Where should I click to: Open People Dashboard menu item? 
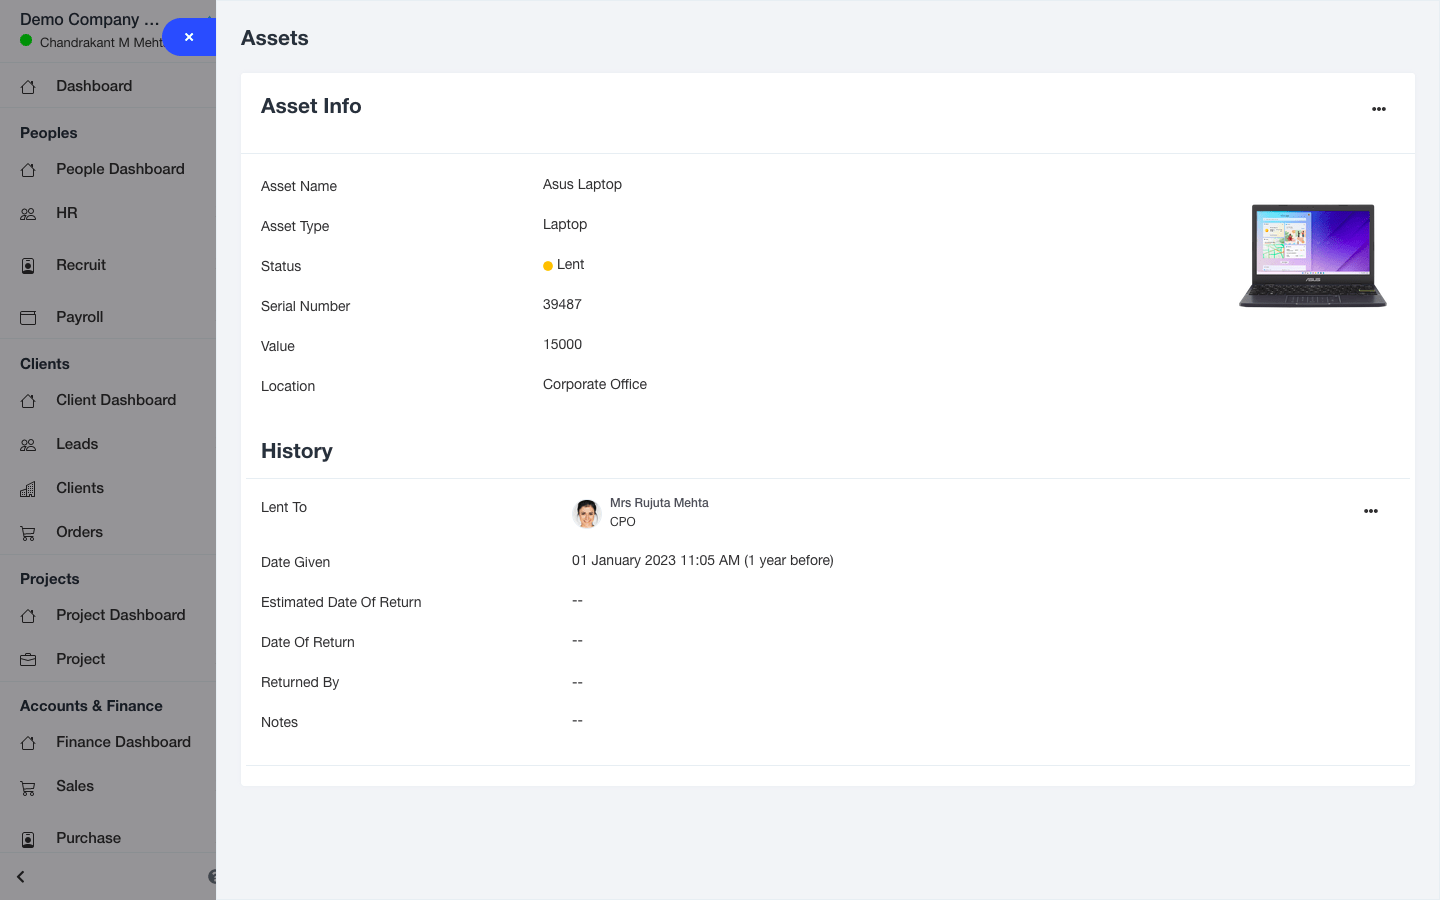tap(120, 169)
